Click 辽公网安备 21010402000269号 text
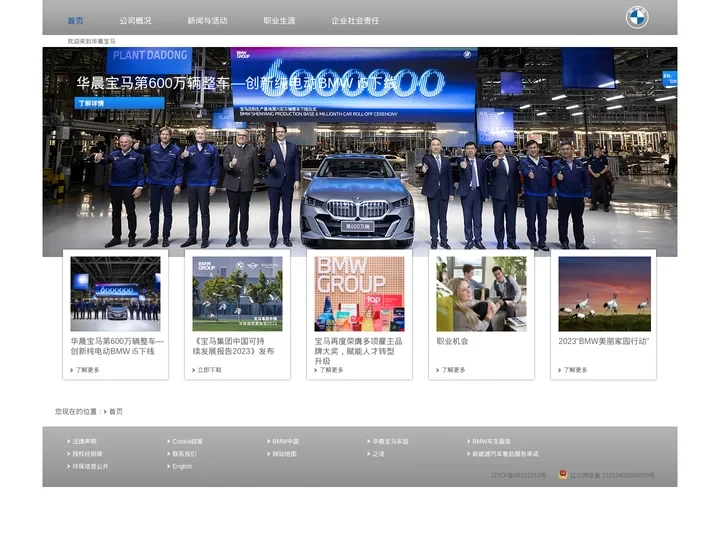 pyautogui.click(x=613, y=475)
